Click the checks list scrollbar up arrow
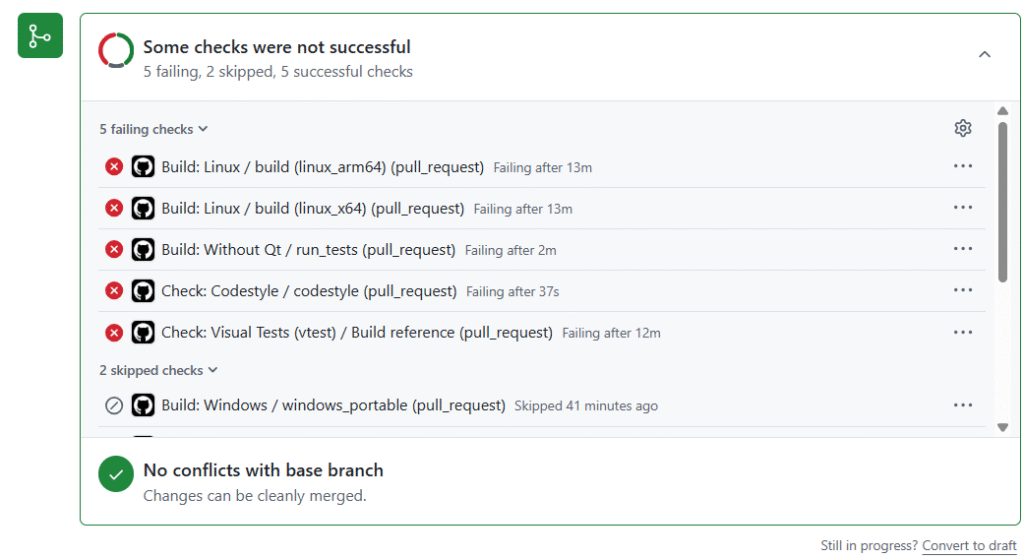The height and width of the screenshot is (559, 1024). coord(1003,111)
